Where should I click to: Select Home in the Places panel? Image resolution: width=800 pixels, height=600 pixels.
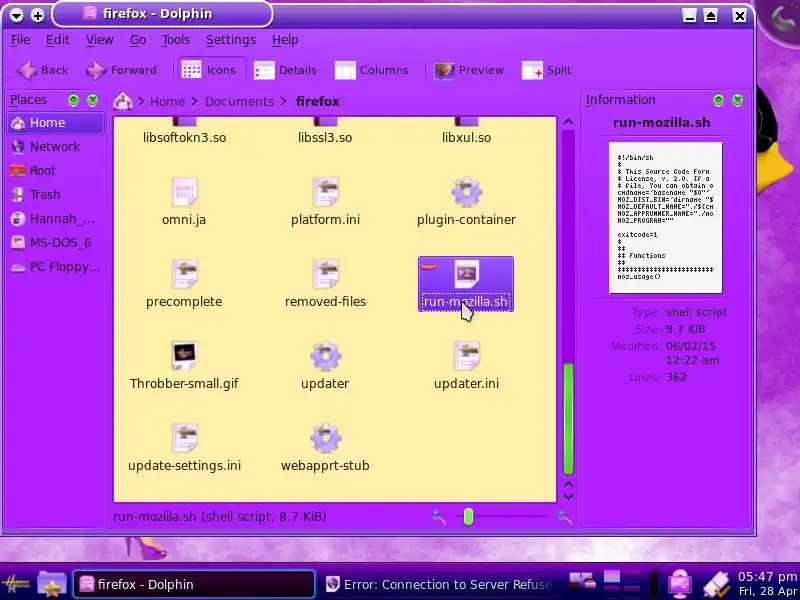[56, 123]
